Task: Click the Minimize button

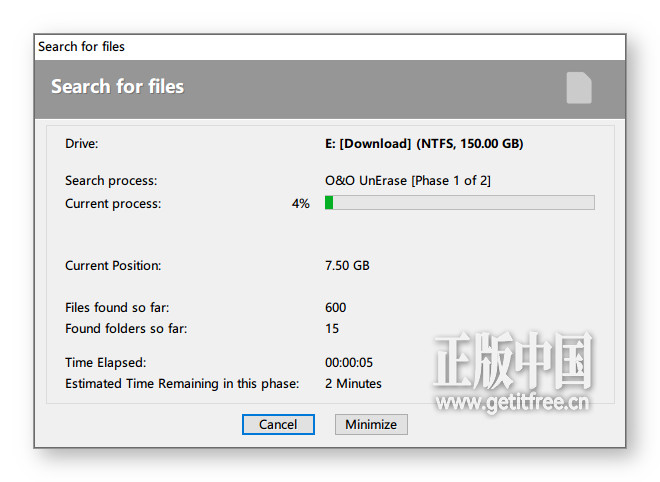Action: pos(371,424)
